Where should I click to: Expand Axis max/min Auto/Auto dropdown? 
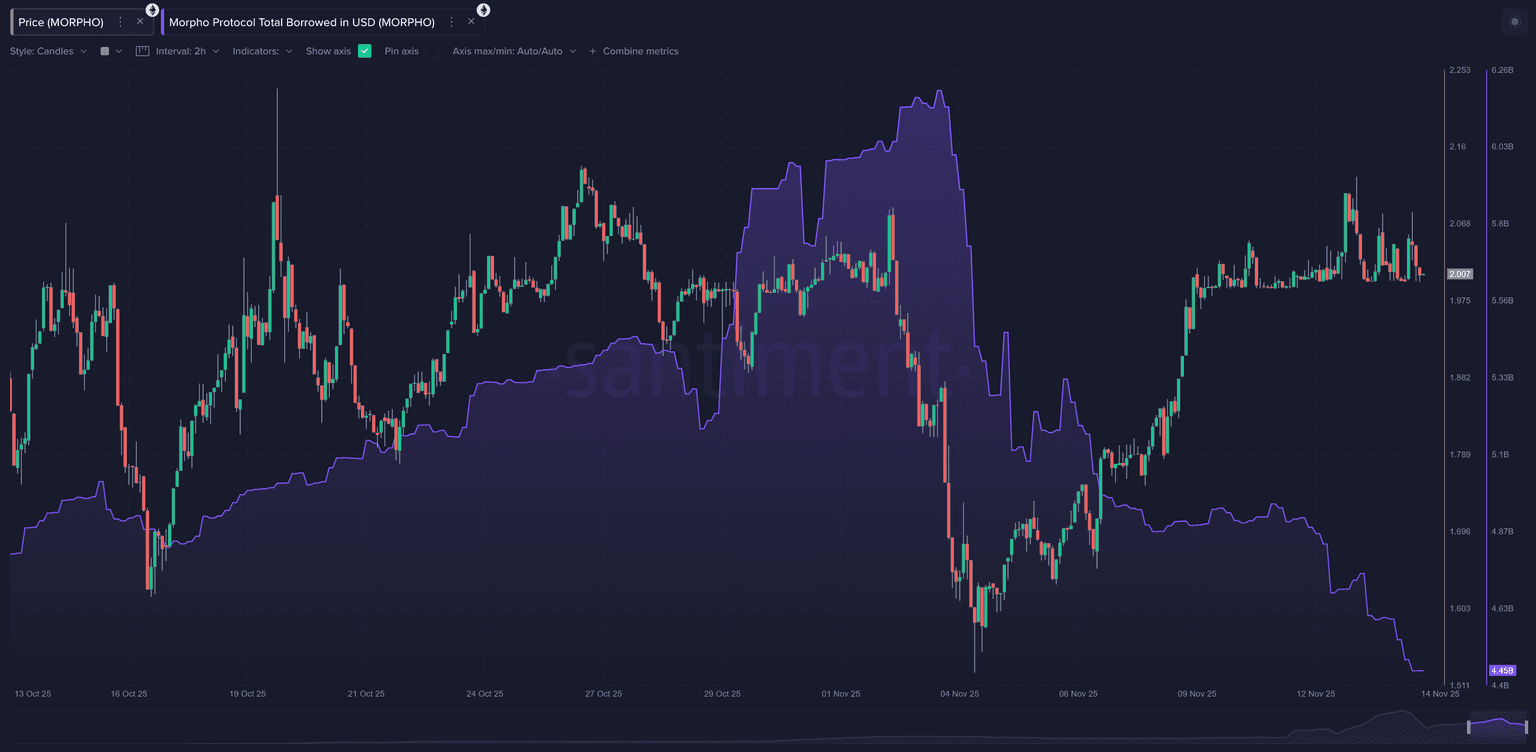point(514,51)
